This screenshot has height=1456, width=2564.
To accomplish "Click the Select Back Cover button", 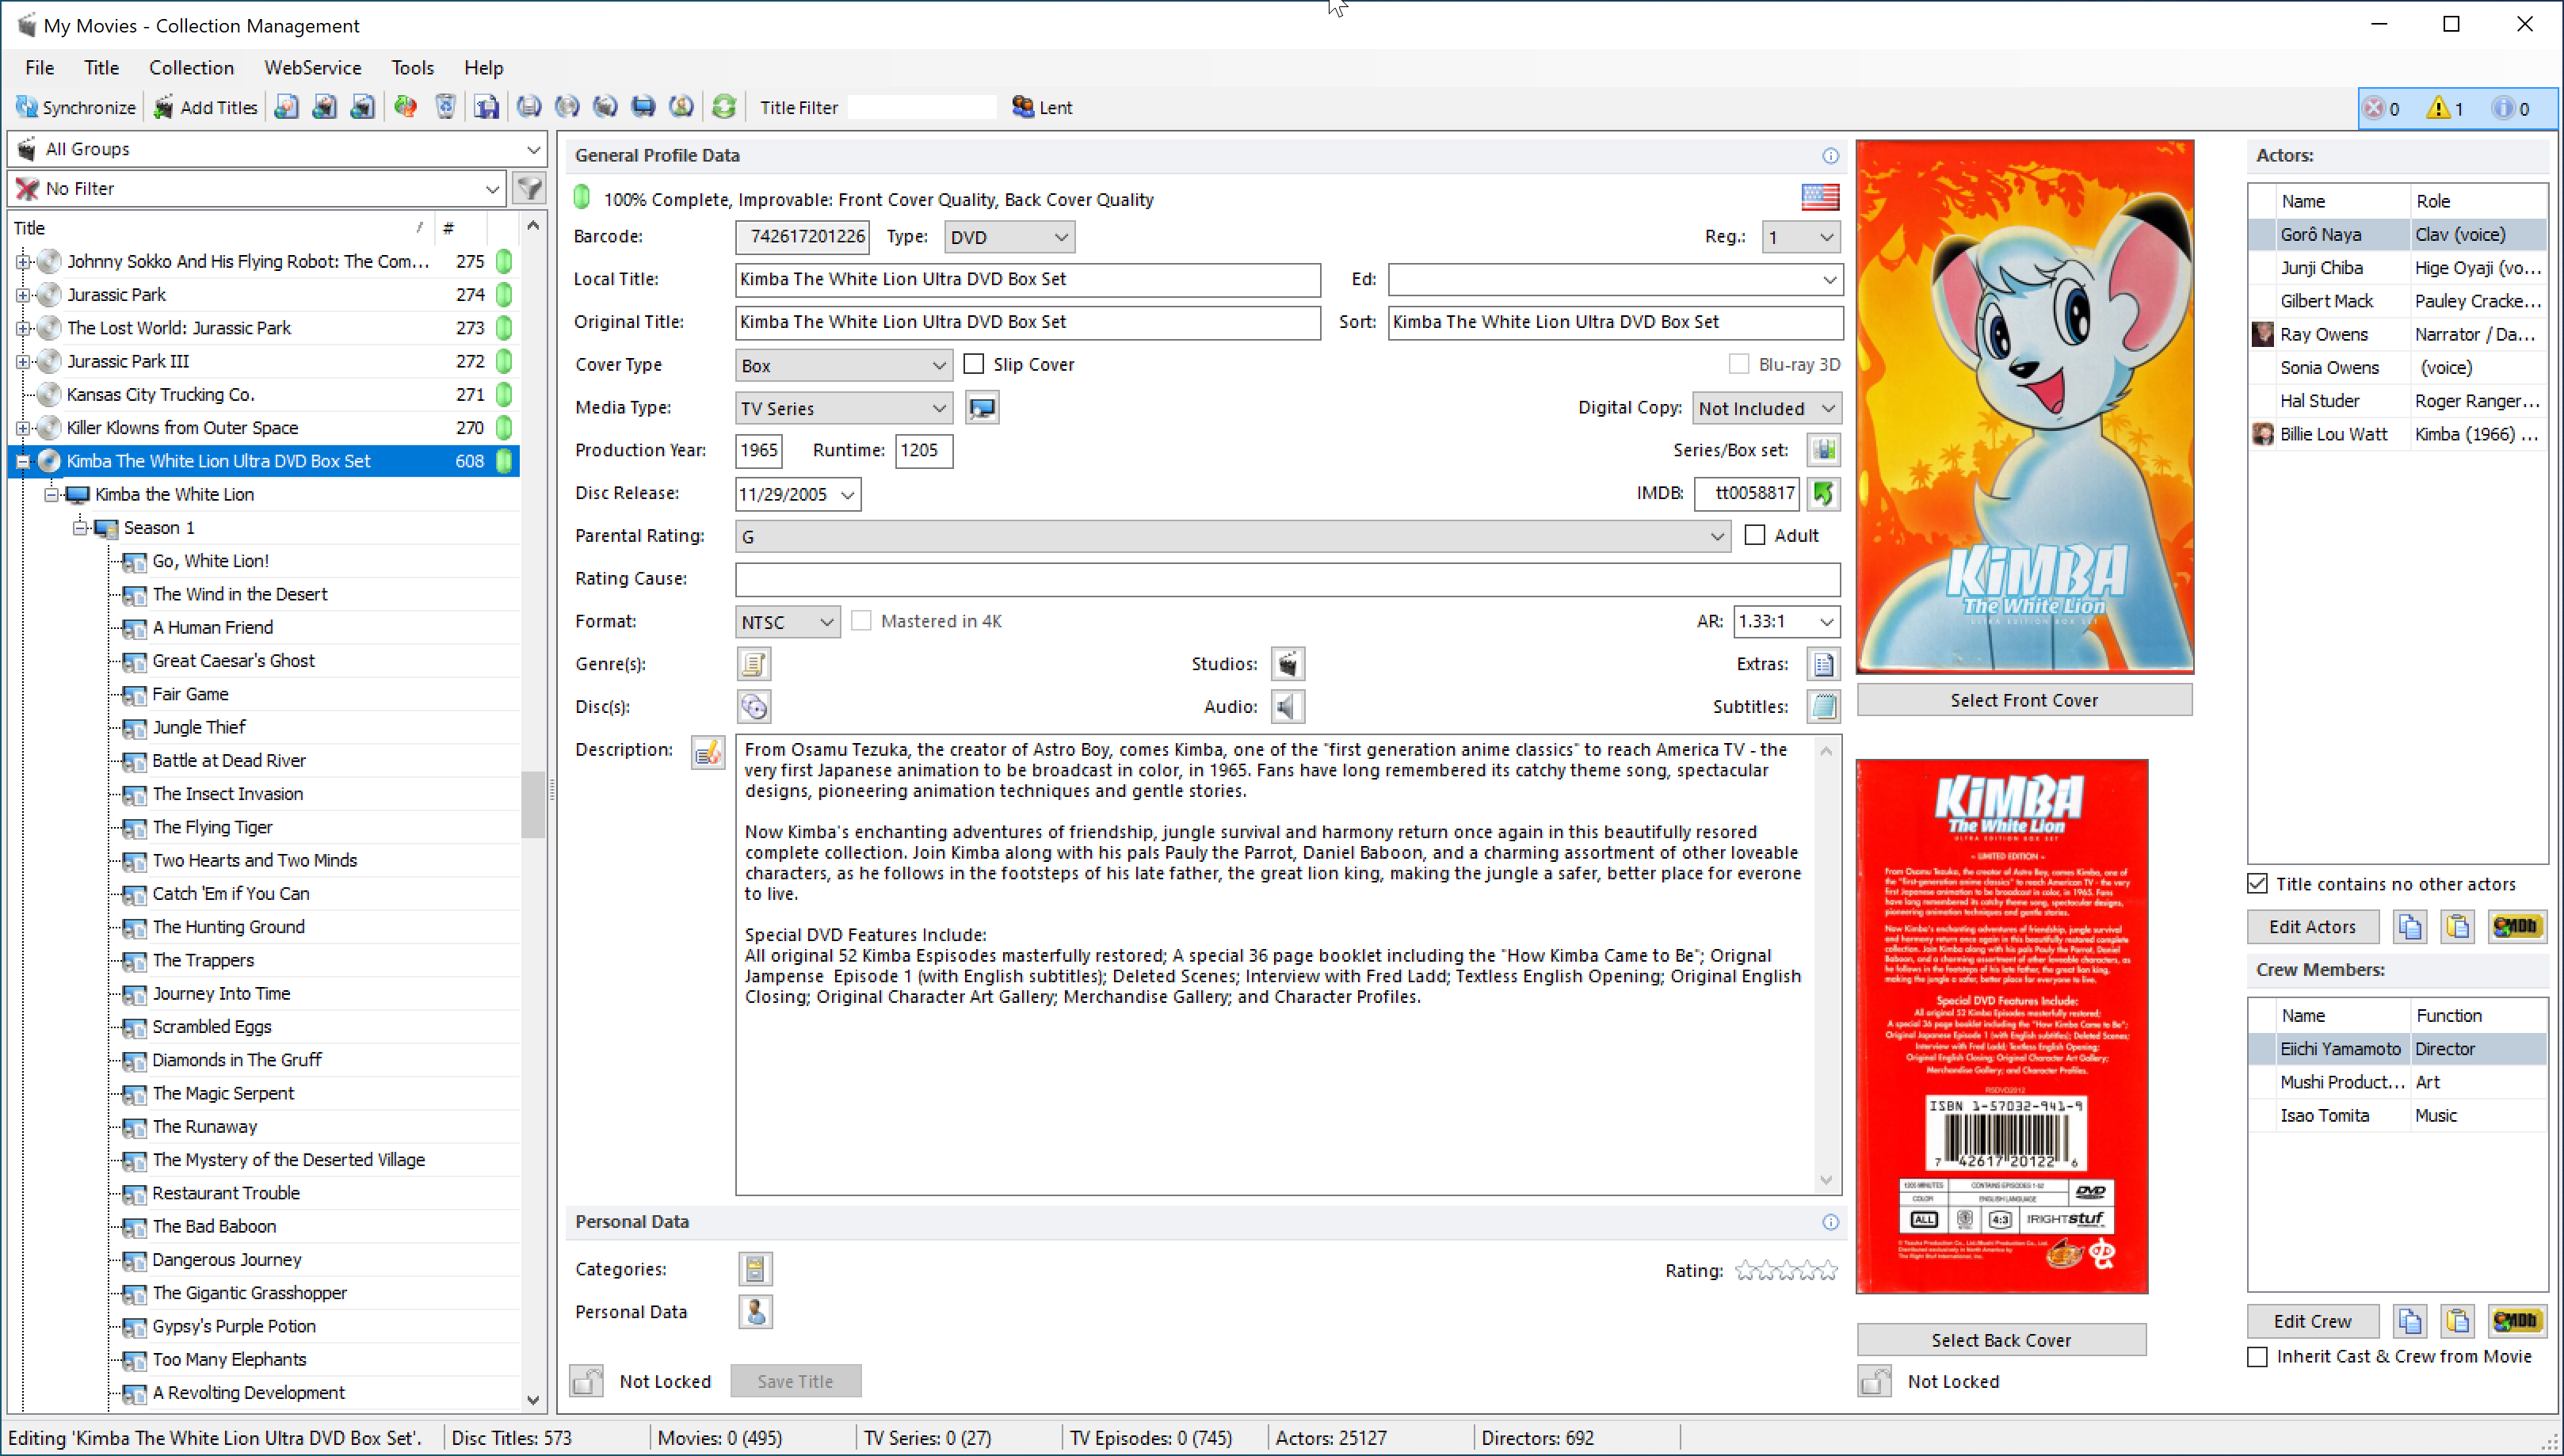I will click(x=2001, y=1340).
